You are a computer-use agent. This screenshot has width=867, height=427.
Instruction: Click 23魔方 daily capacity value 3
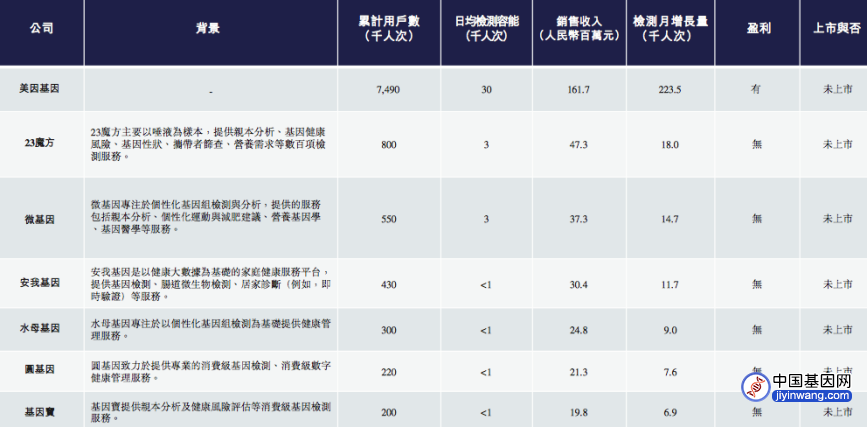[x=486, y=145]
